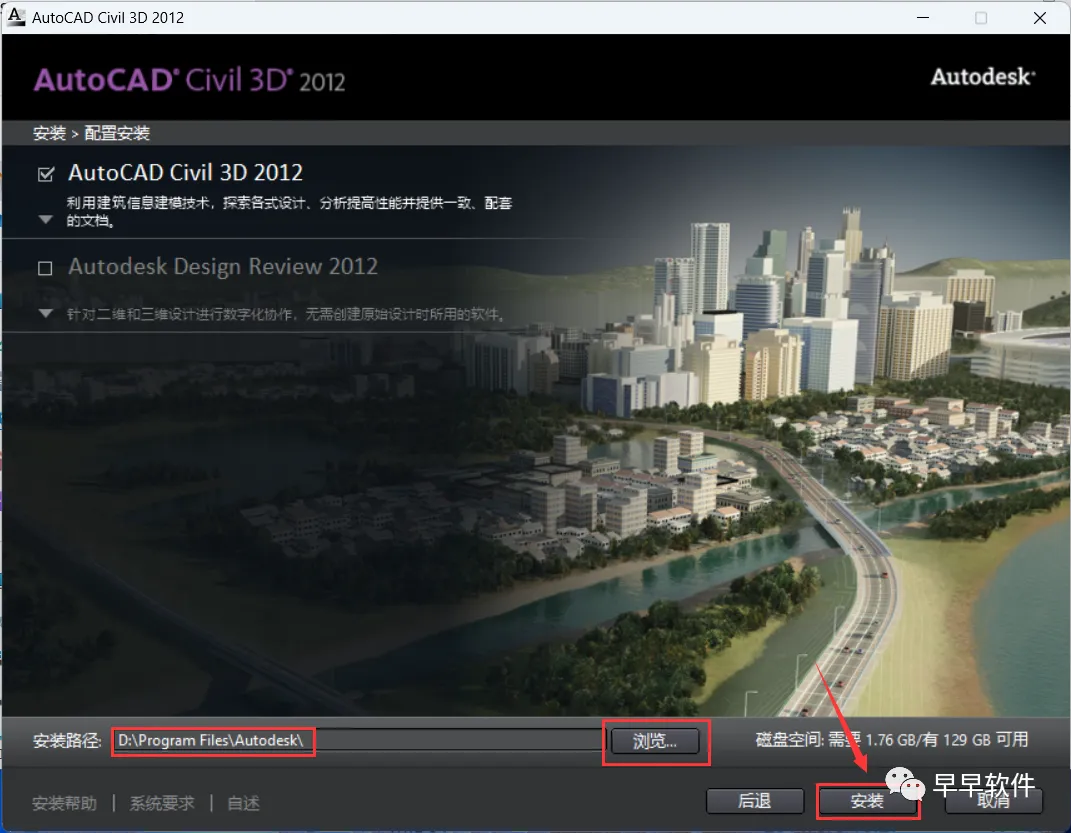
Task: Open the 安装帮助 link
Action: [x=64, y=803]
